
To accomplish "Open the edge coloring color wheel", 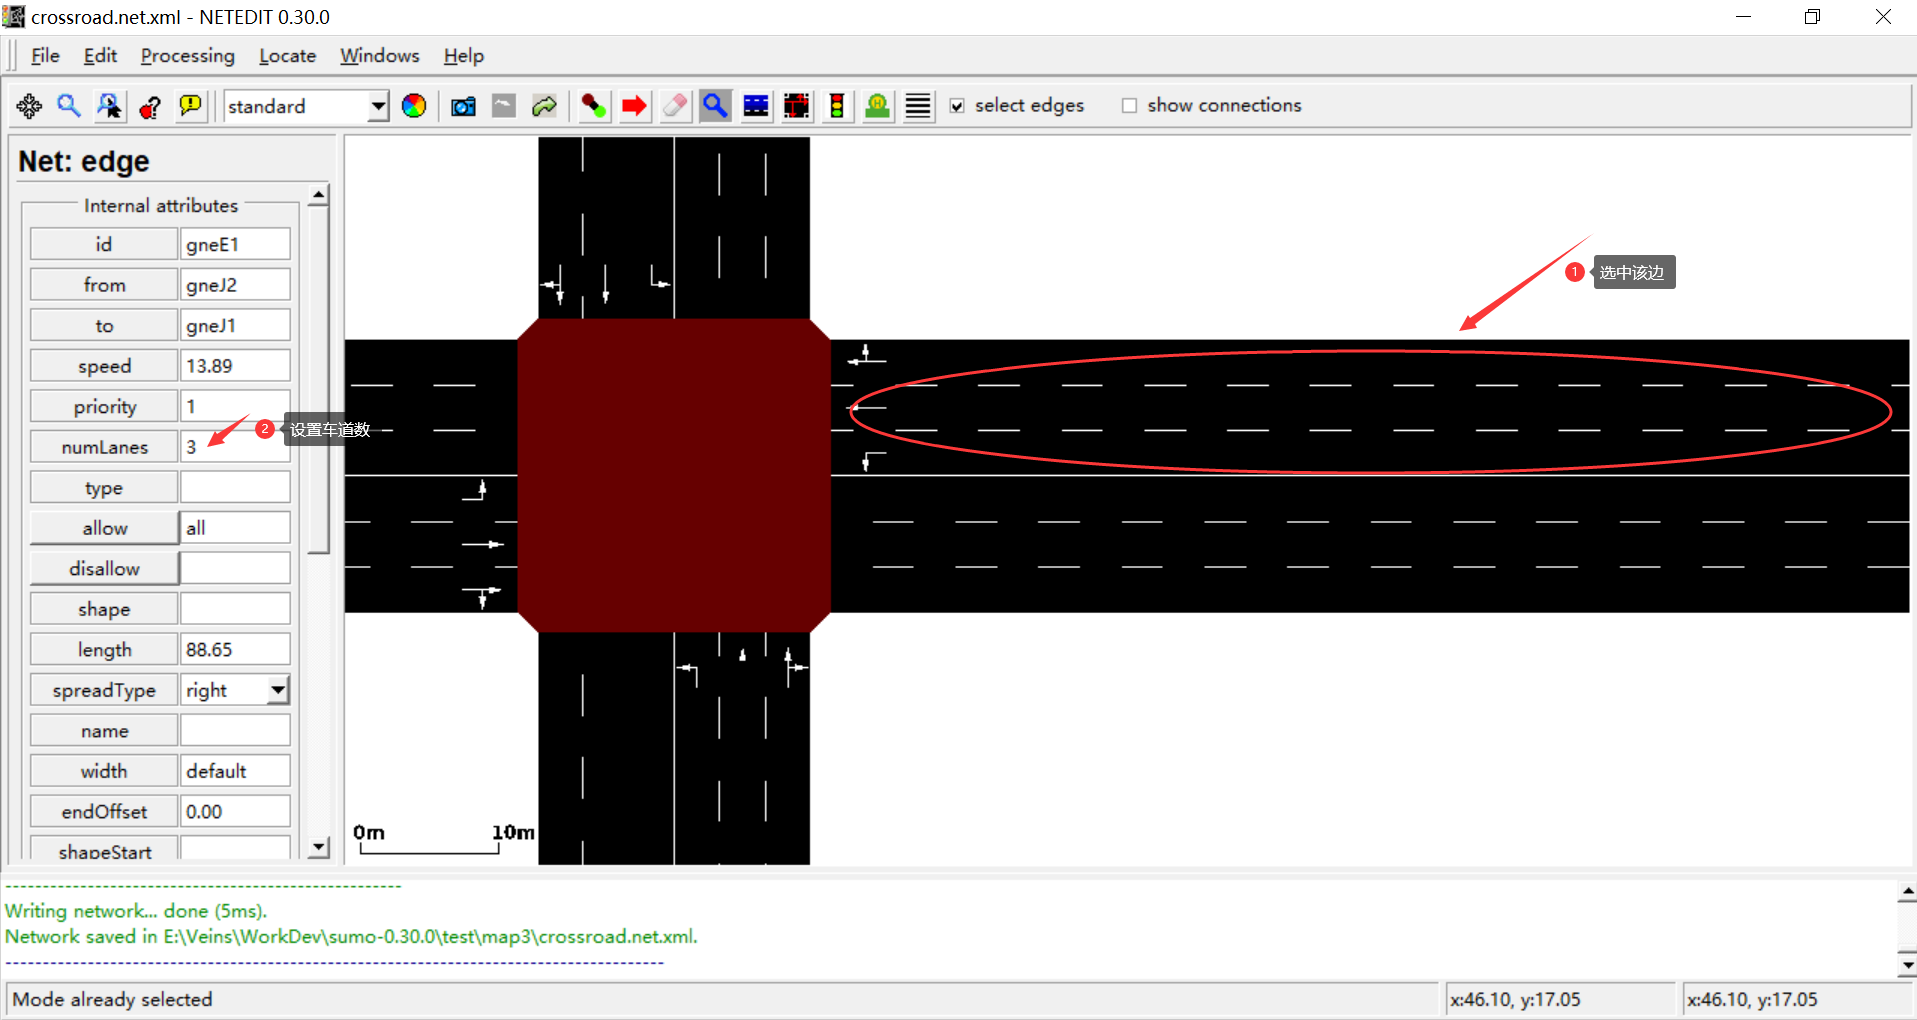I will 414,105.
